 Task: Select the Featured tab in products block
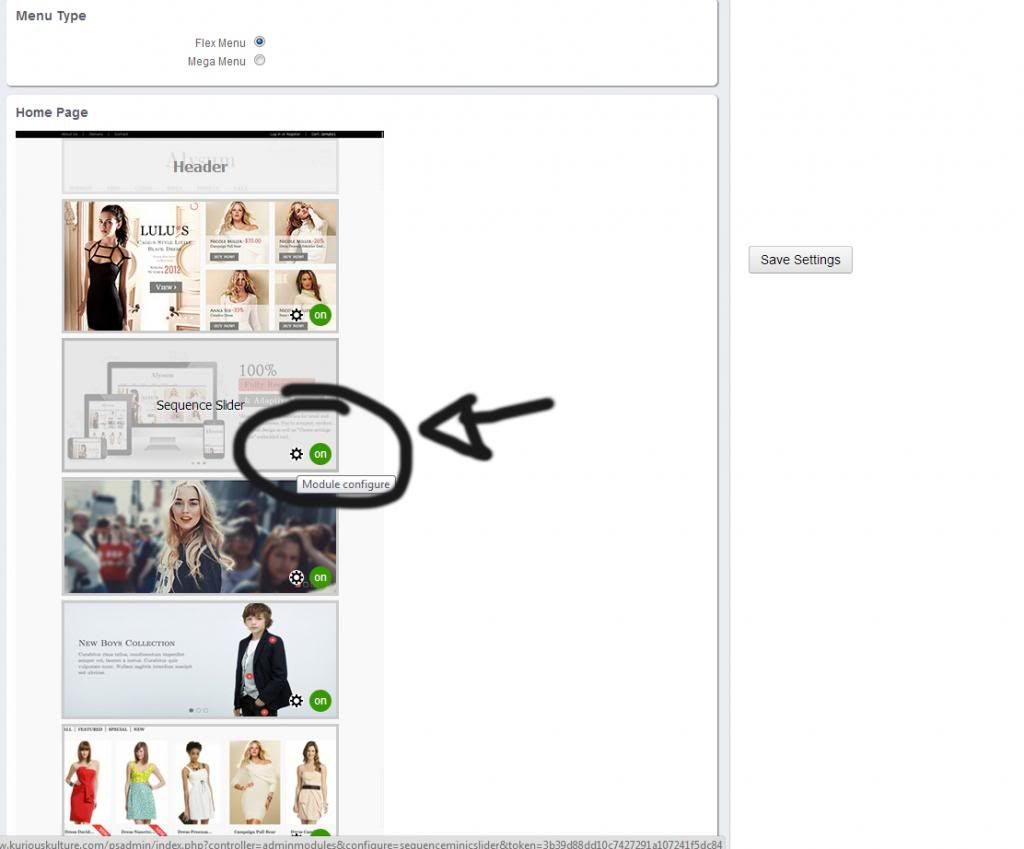pyautogui.click(x=91, y=730)
